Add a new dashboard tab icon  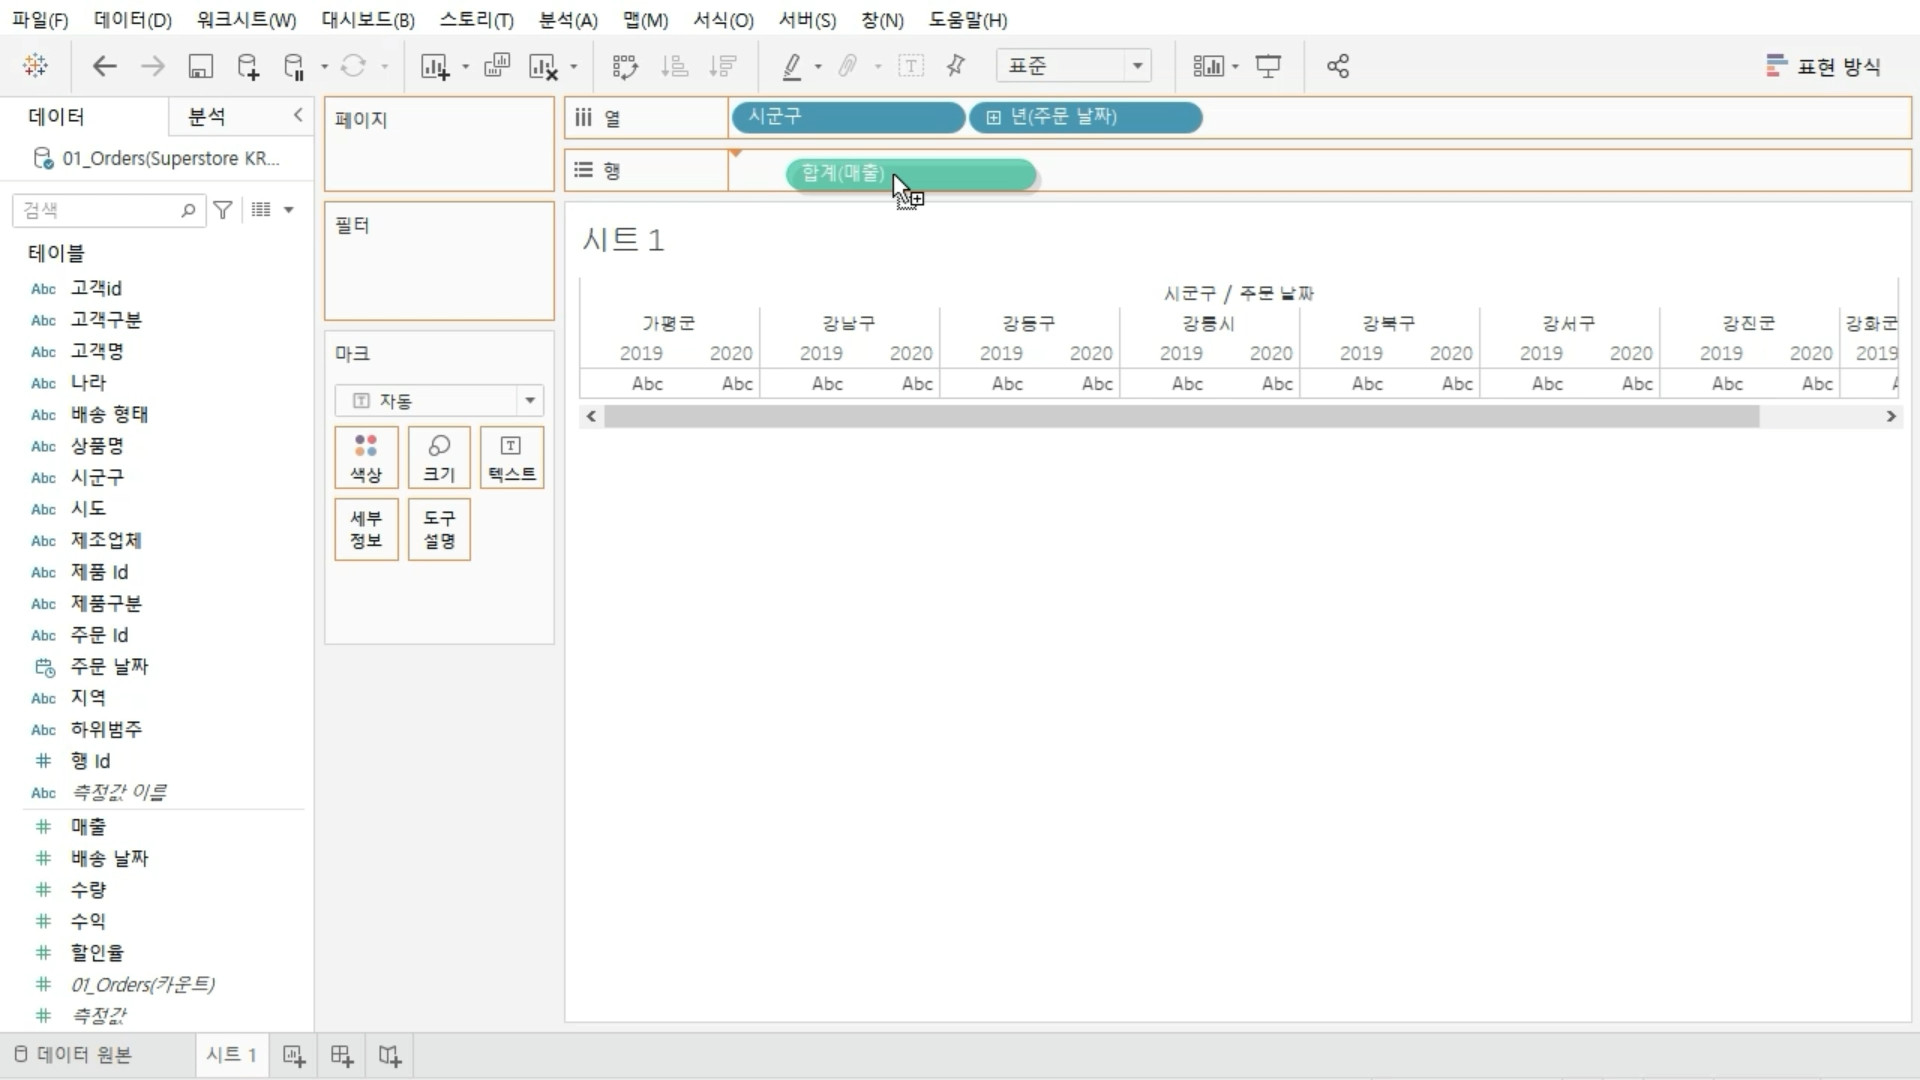point(342,1056)
